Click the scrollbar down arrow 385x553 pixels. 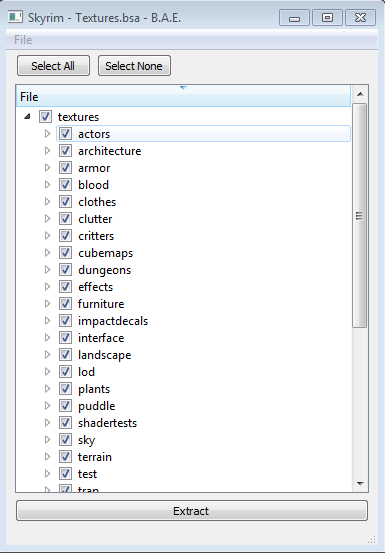point(360,484)
